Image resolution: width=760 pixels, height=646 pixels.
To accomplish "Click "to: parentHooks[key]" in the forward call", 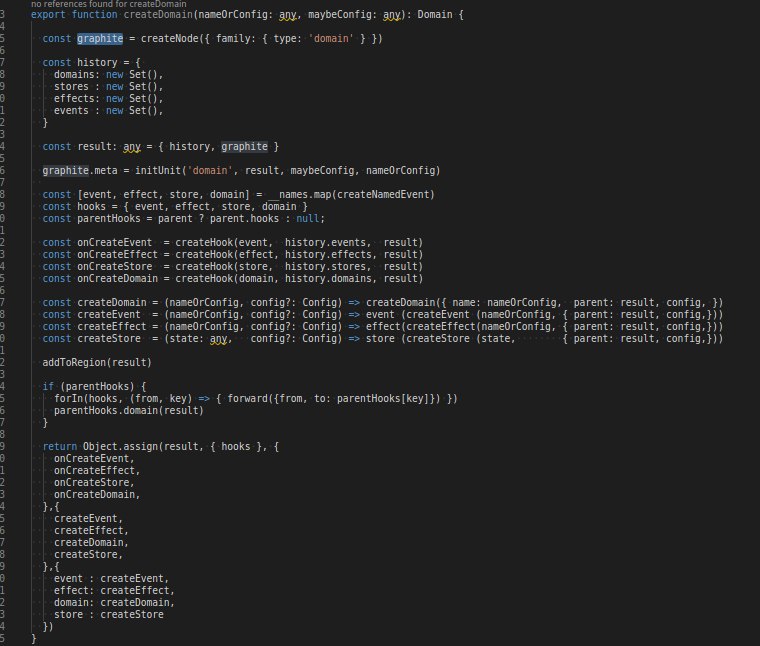I will [x=374, y=398].
